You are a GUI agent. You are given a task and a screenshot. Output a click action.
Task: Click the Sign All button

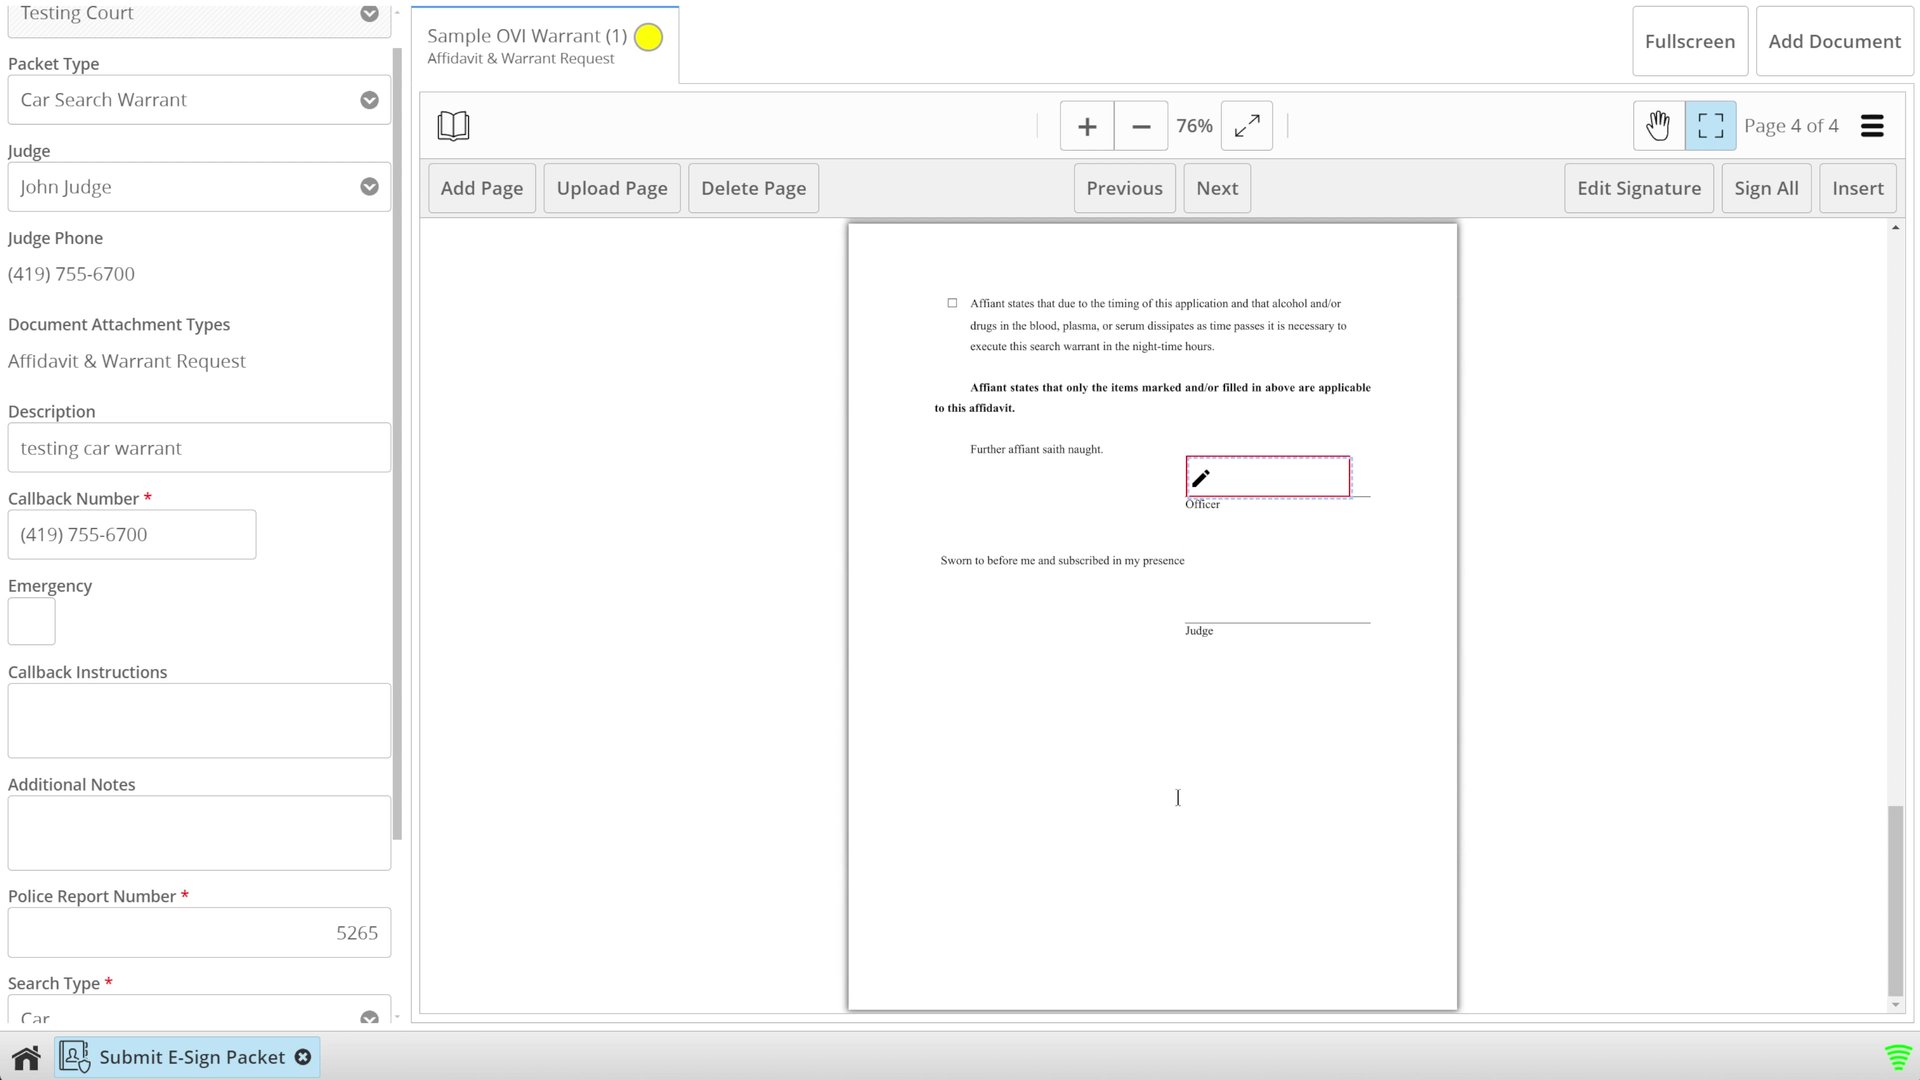tap(1766, 188)
